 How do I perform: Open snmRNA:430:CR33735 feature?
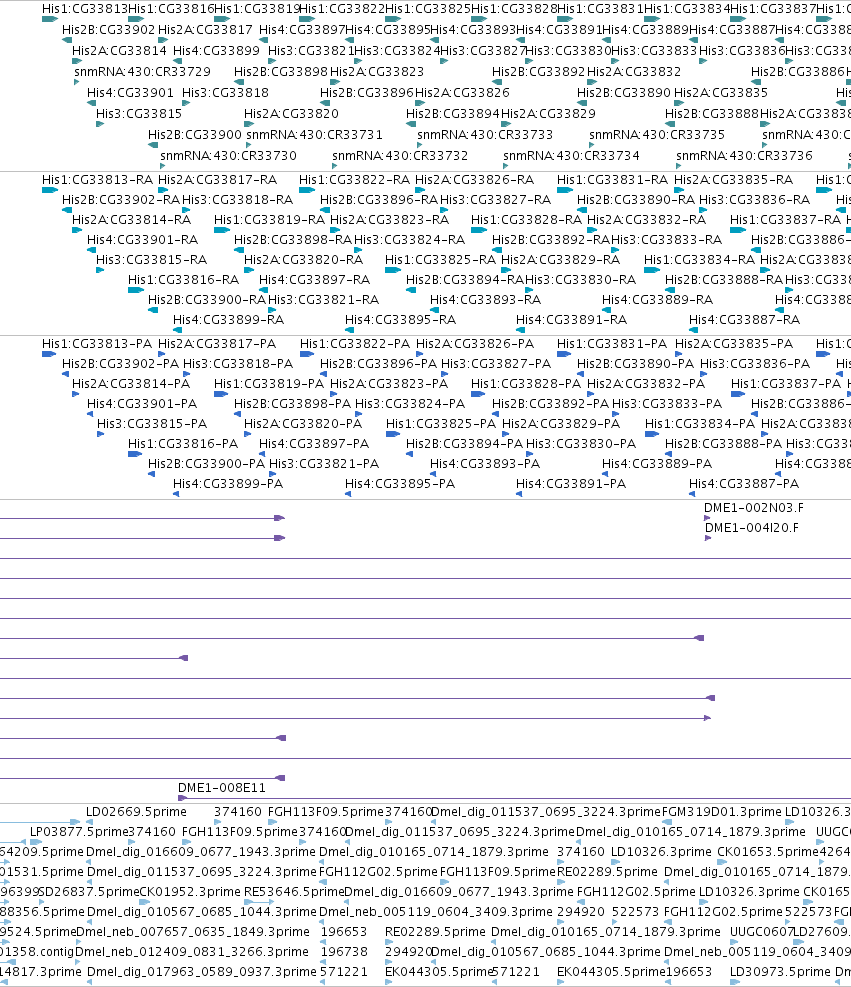tap(657, 134)
